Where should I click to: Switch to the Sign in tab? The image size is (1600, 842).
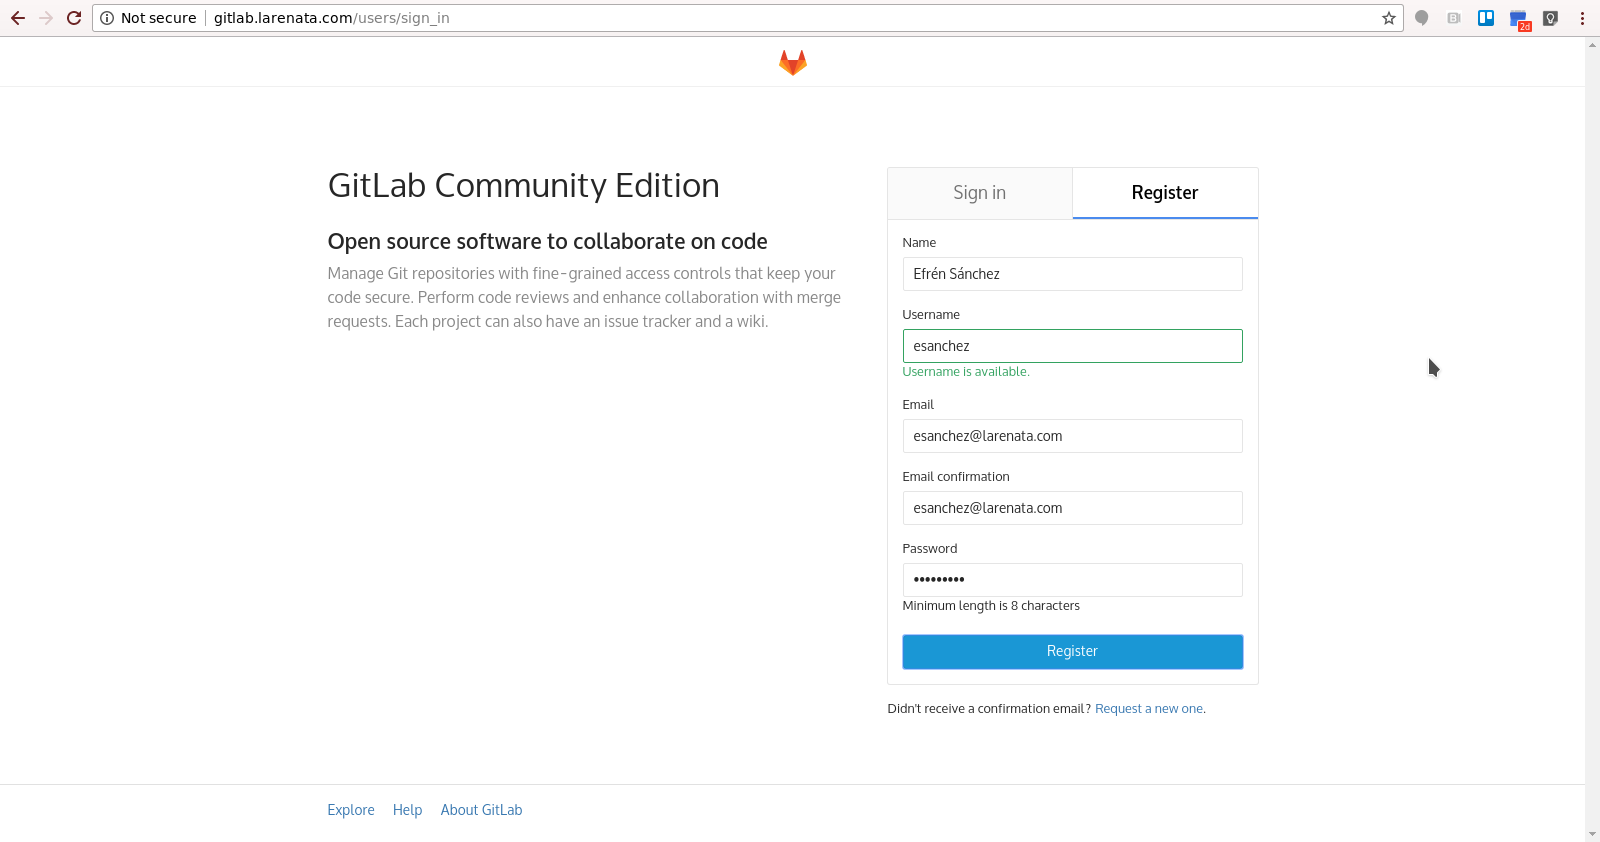pyautogui.click(x=979, y=193)
